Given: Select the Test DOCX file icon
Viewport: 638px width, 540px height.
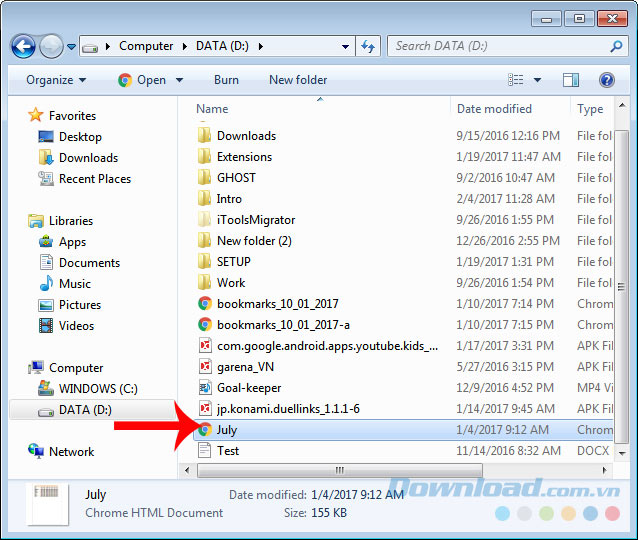Looking at the screenshot, I should (204, 450).
